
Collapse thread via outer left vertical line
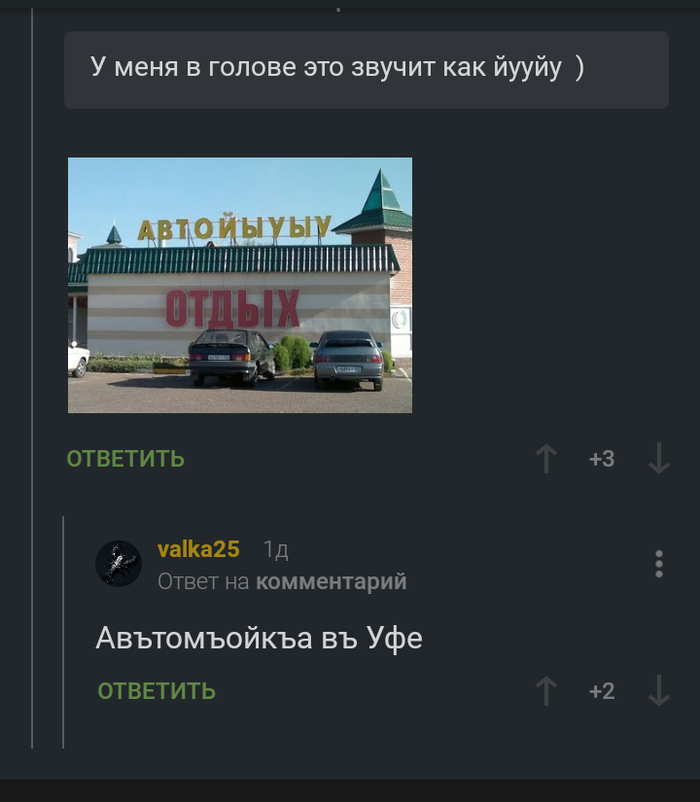tap(32, 378)
